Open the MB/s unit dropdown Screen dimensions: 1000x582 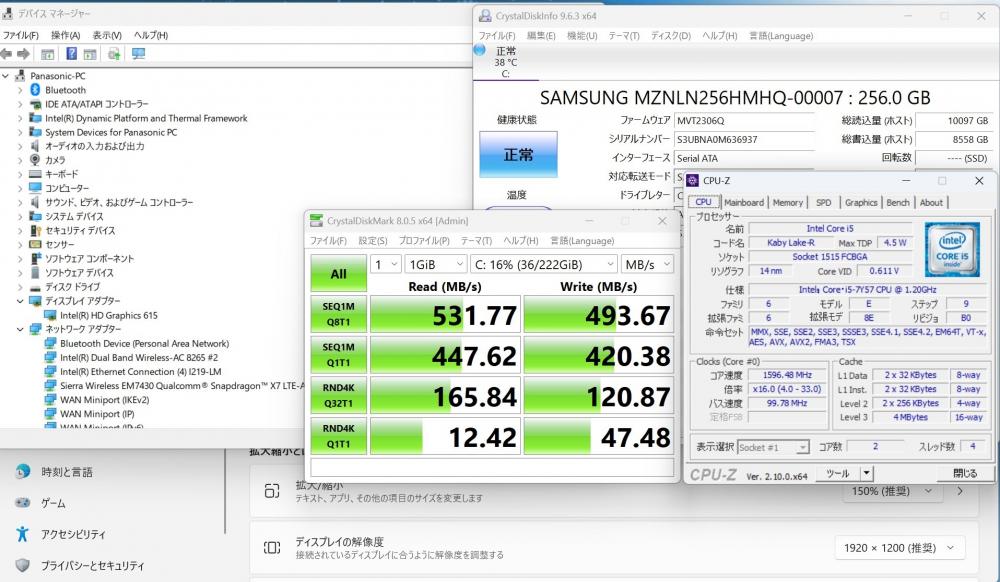648,264
